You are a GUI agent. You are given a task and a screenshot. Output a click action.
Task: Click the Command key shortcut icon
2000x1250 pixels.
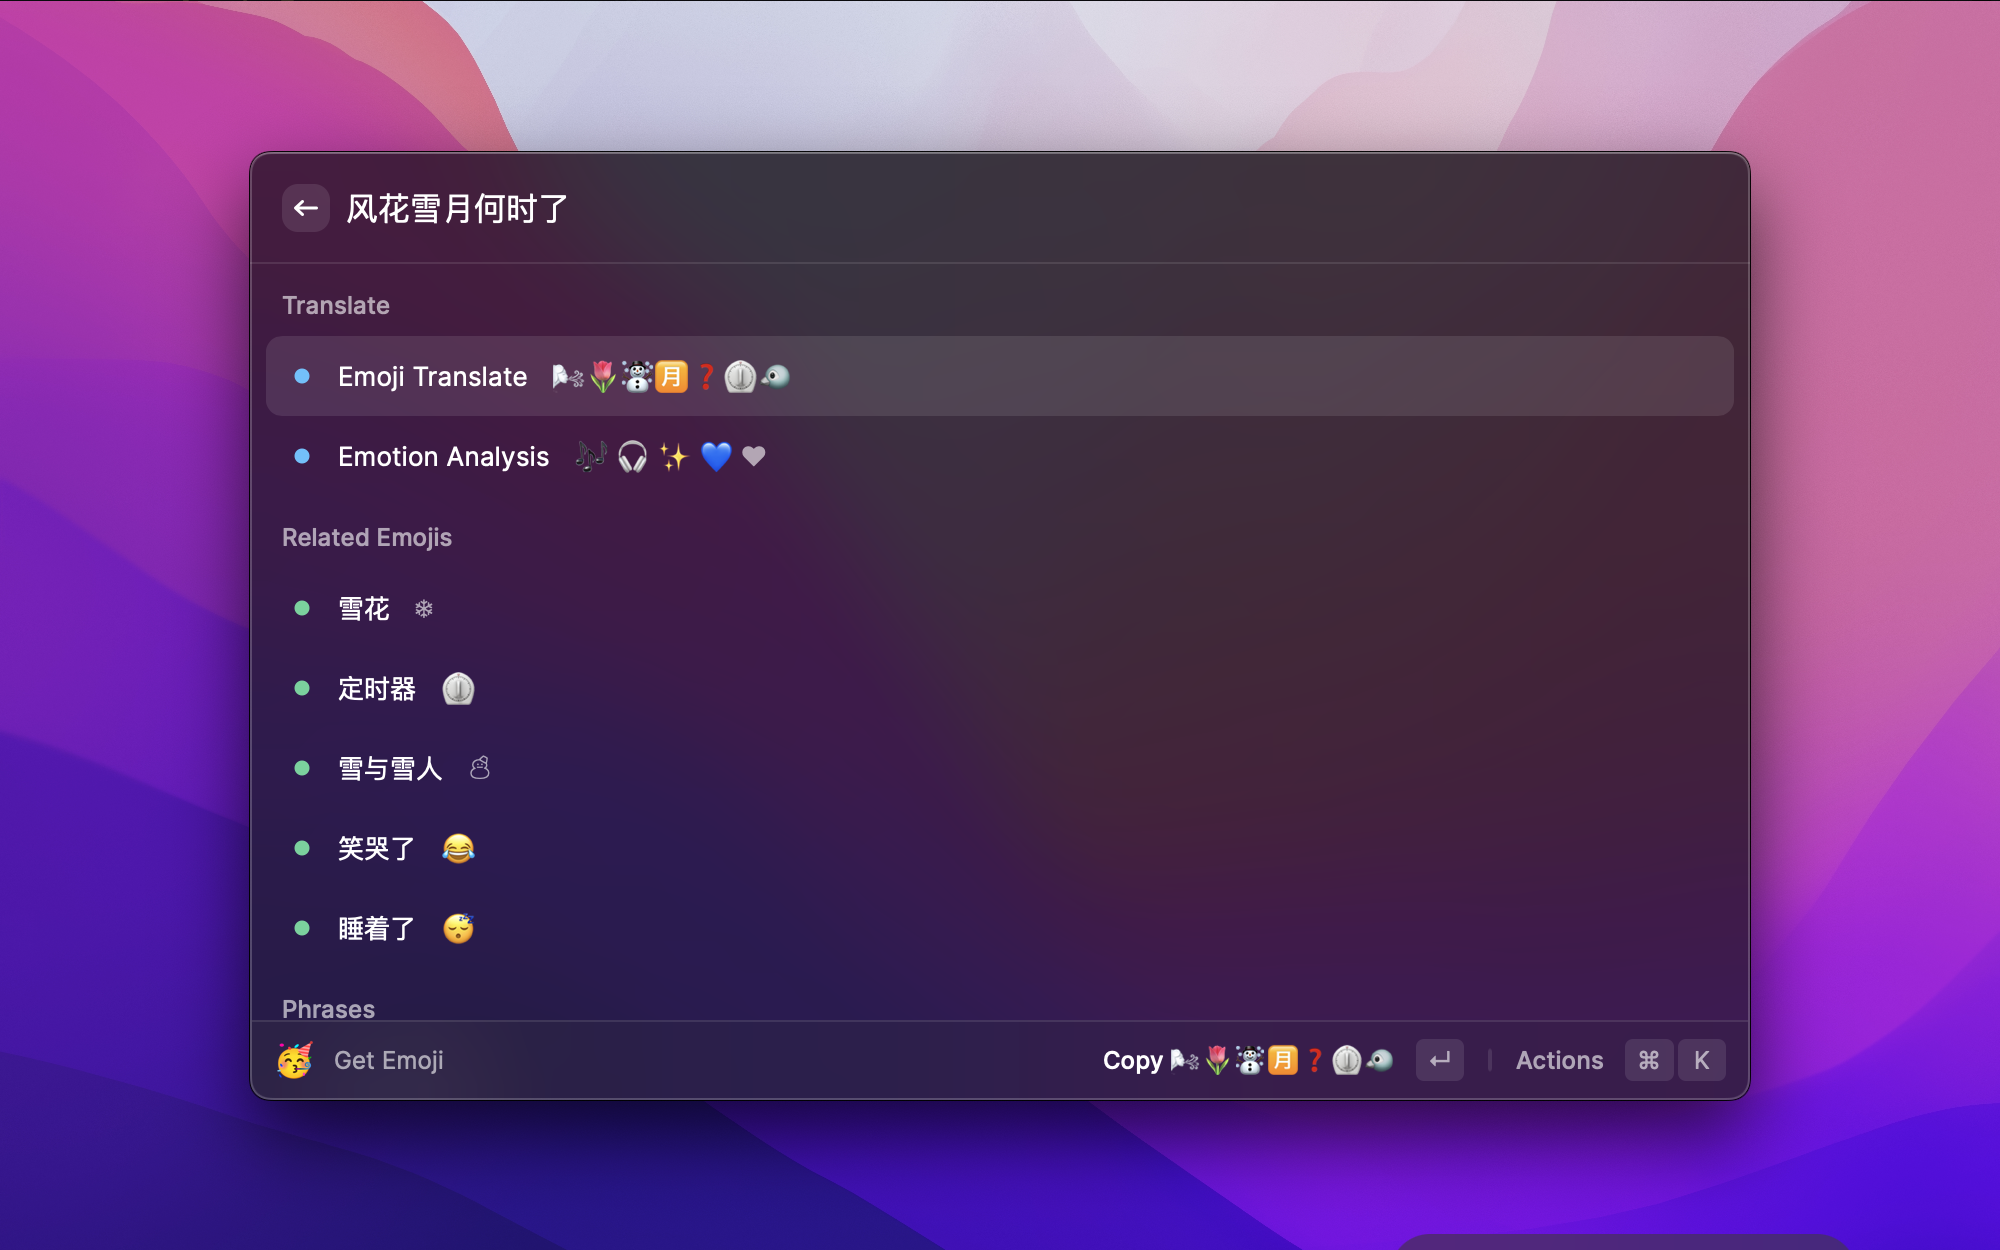click(x=1649, y=1060)
